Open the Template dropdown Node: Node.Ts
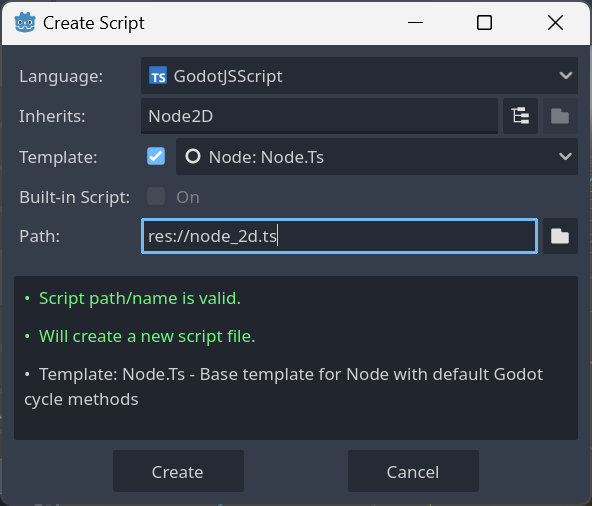The width and height of the screenshot is (592, 506). coord(376,156)
